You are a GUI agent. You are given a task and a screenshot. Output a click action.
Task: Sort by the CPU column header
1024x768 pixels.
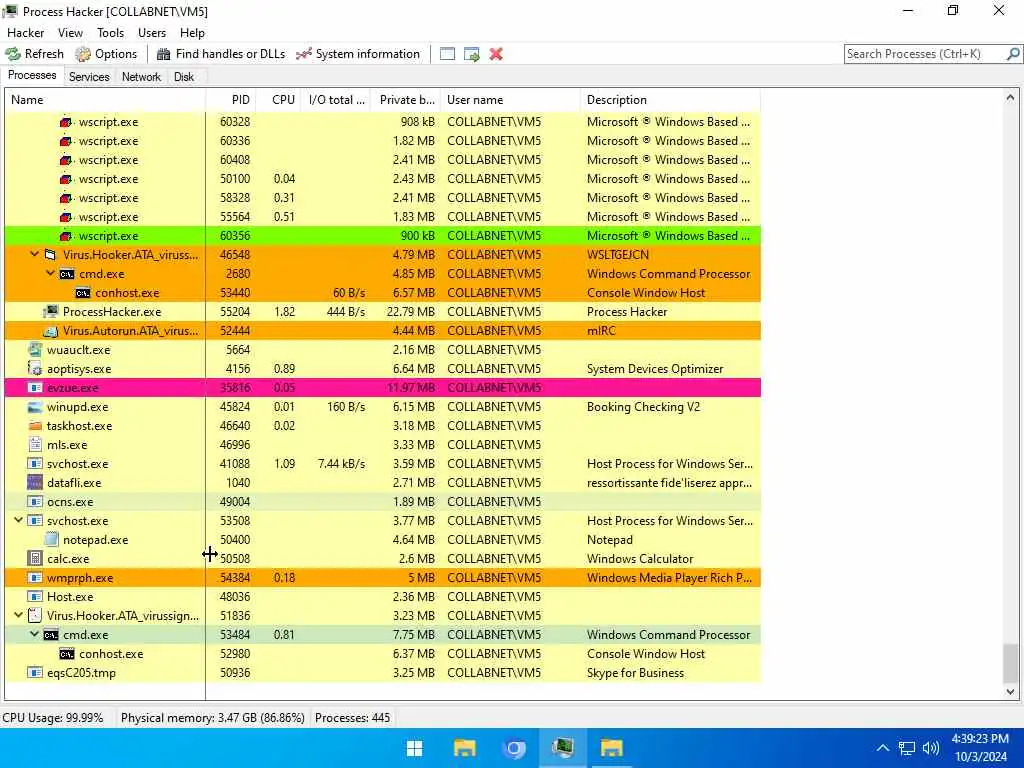click(x=278, y=100)
